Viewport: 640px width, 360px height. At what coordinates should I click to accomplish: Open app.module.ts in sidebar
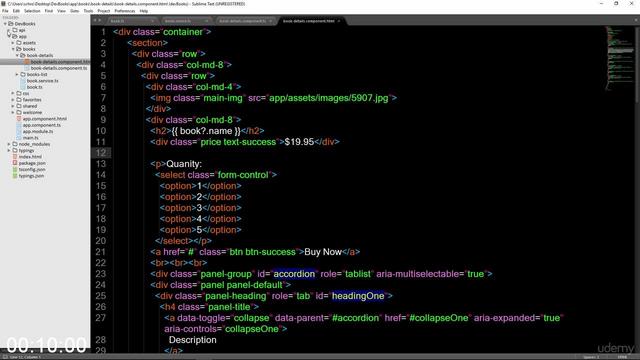(38, 131)
